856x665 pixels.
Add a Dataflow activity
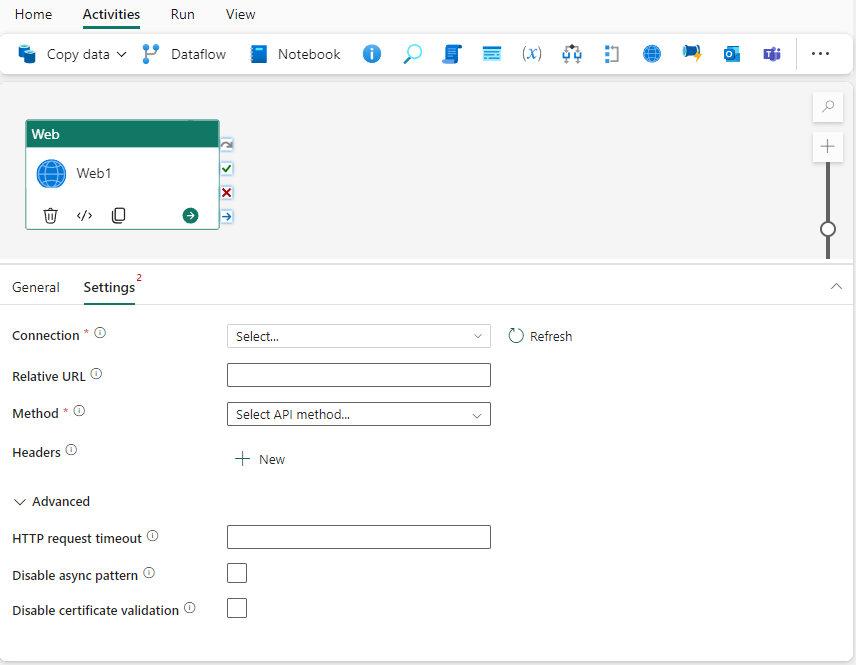[x=184, y=54]
